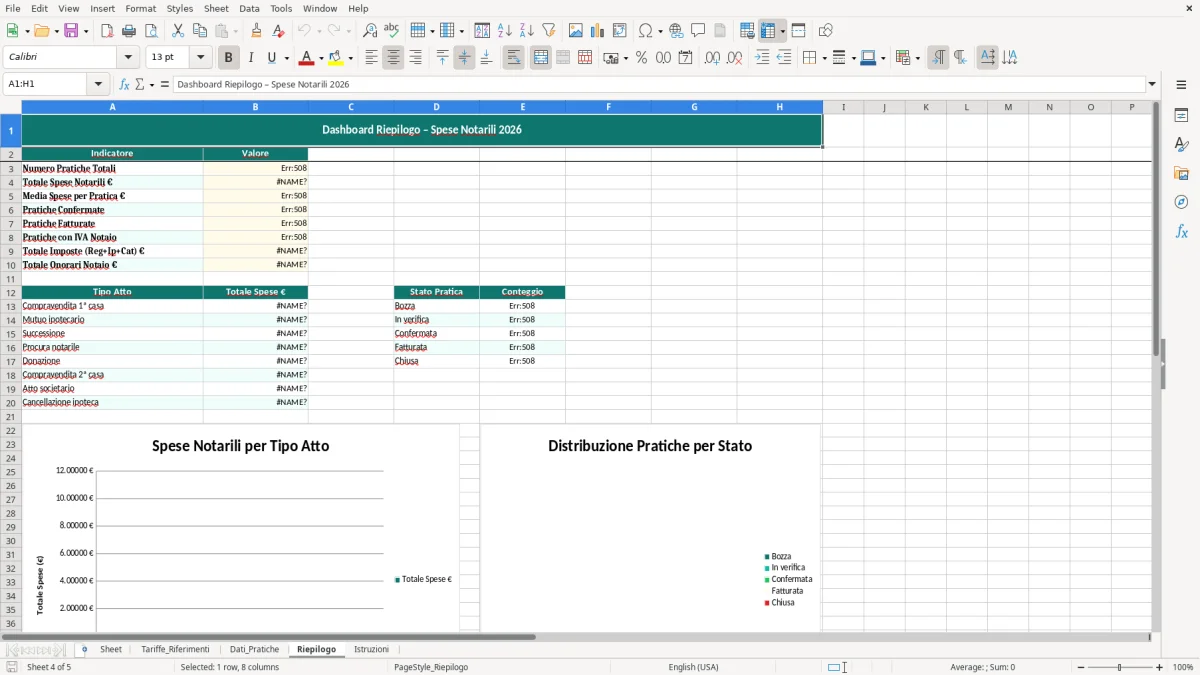Sort descending Z to A

click(x=526, y=31)
